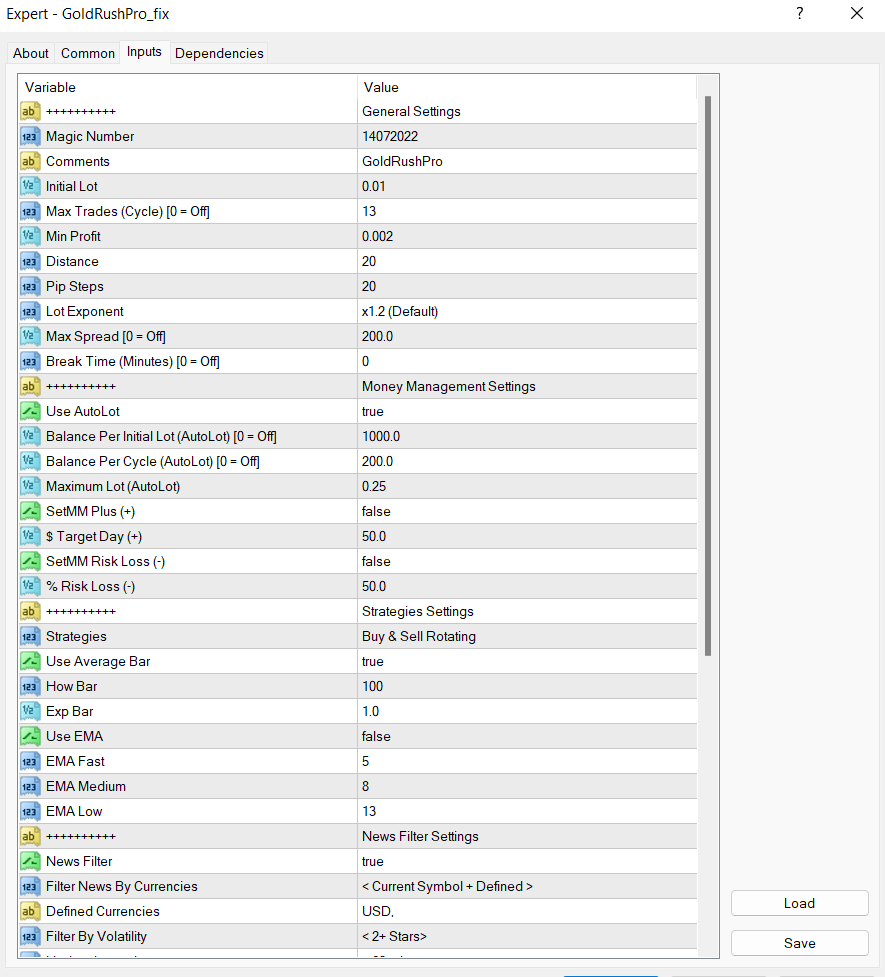Viewport: 885px width, 977px height.
Task: Click the integer icon beside Break Time (Minutes)
Action: (x=30, y=361)
